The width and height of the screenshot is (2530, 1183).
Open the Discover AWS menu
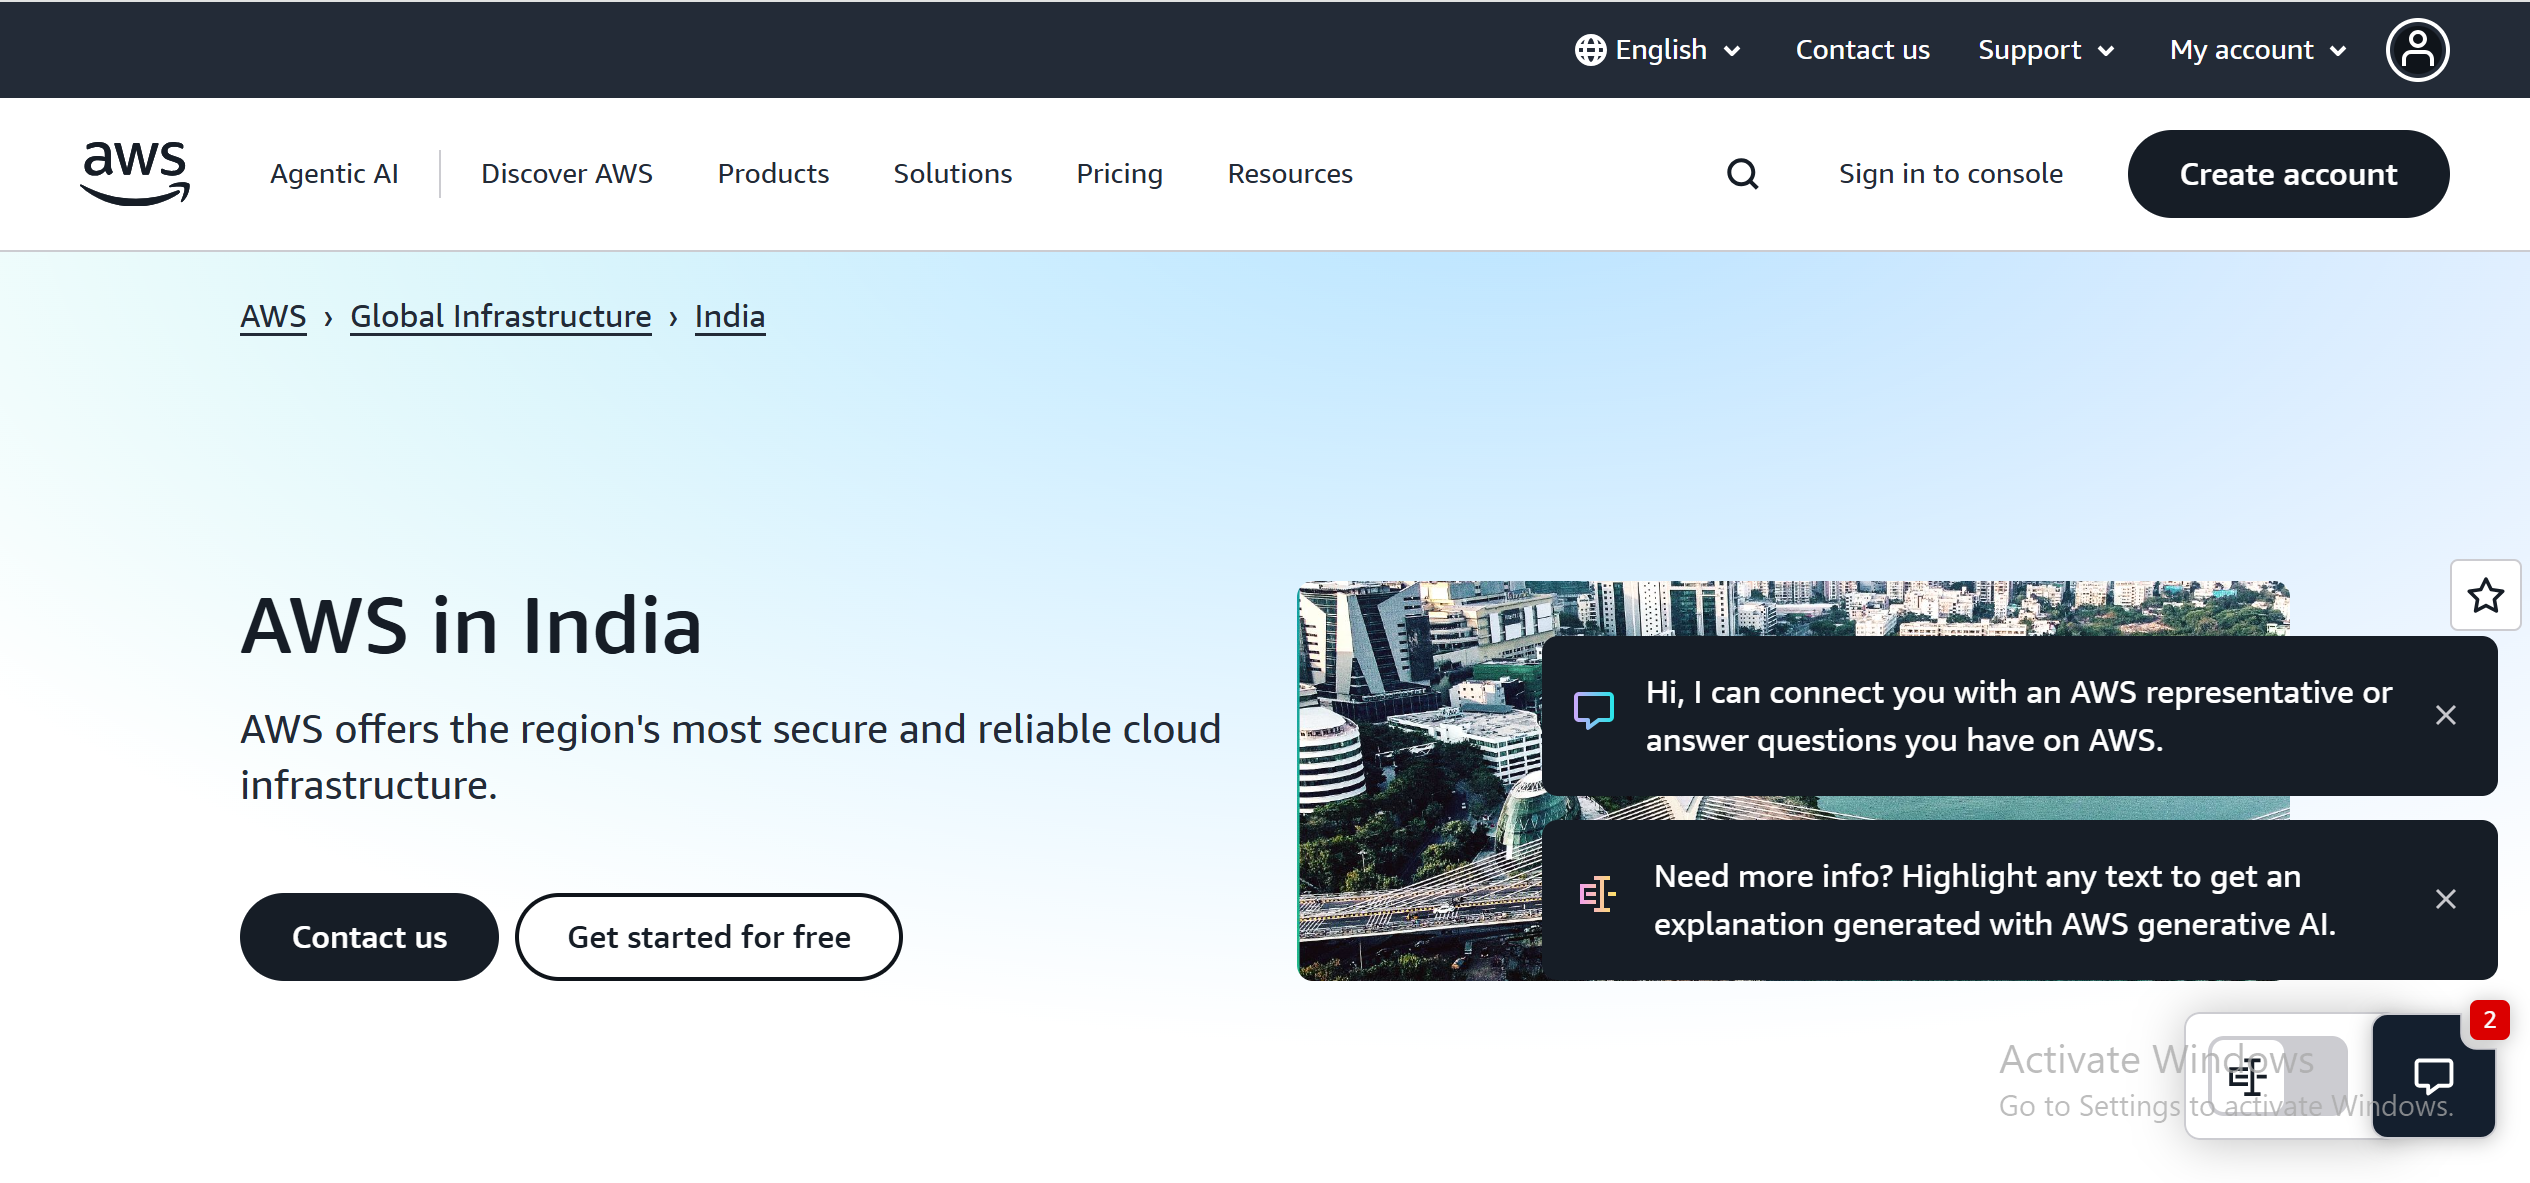click(x=566, y=174)
